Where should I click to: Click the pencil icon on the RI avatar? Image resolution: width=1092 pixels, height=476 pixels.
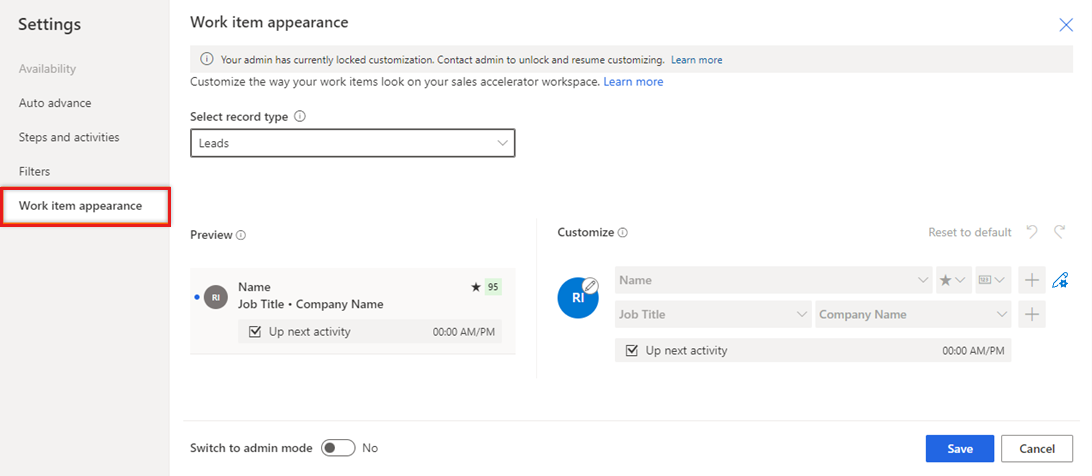590,285
